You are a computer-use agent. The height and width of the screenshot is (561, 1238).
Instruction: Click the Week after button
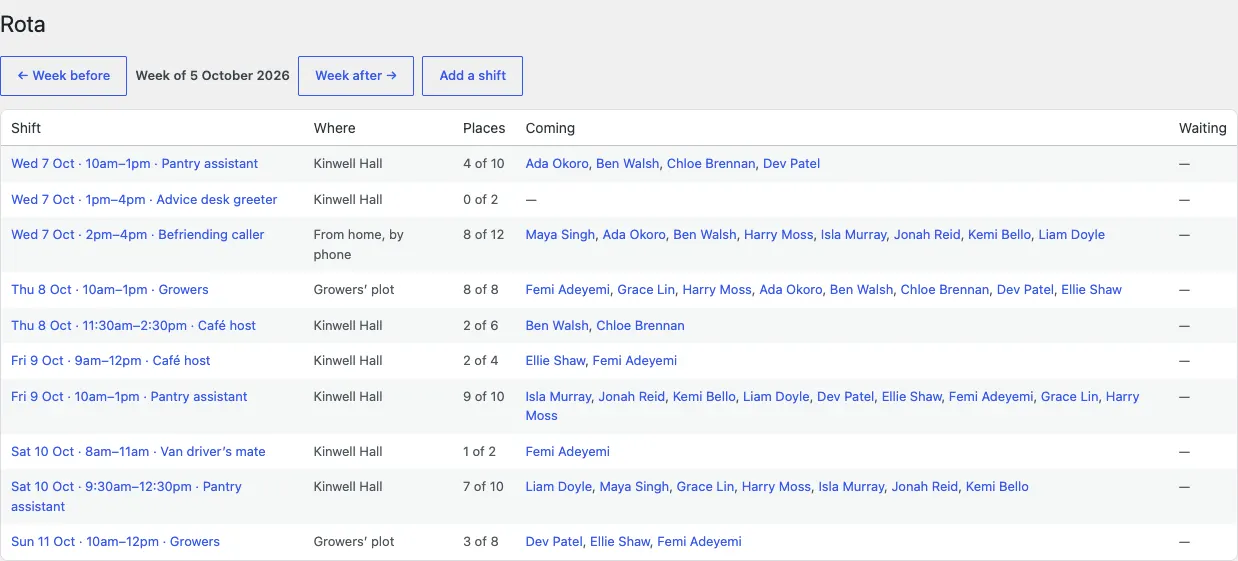[356, 76]
